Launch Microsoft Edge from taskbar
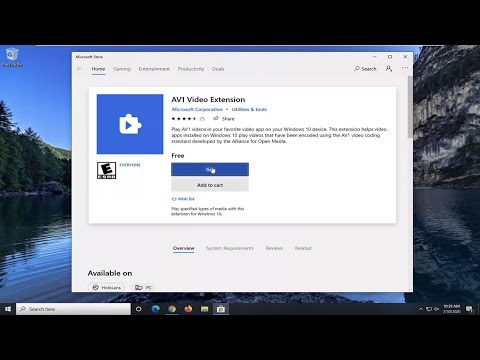Screen dimensions: 480x360 click(155, 309)
